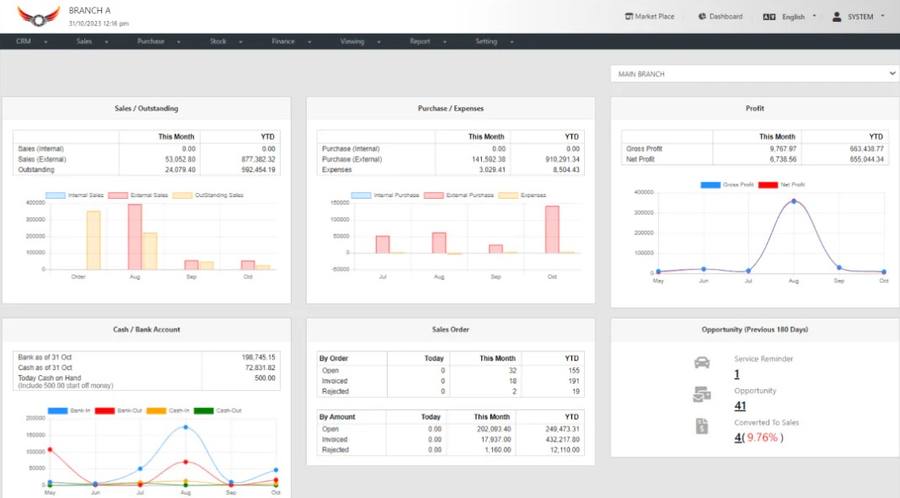Click Cash as of 31 Oct value
The height and width of the screenshot is (498, 900).
(x=260, y=367)
